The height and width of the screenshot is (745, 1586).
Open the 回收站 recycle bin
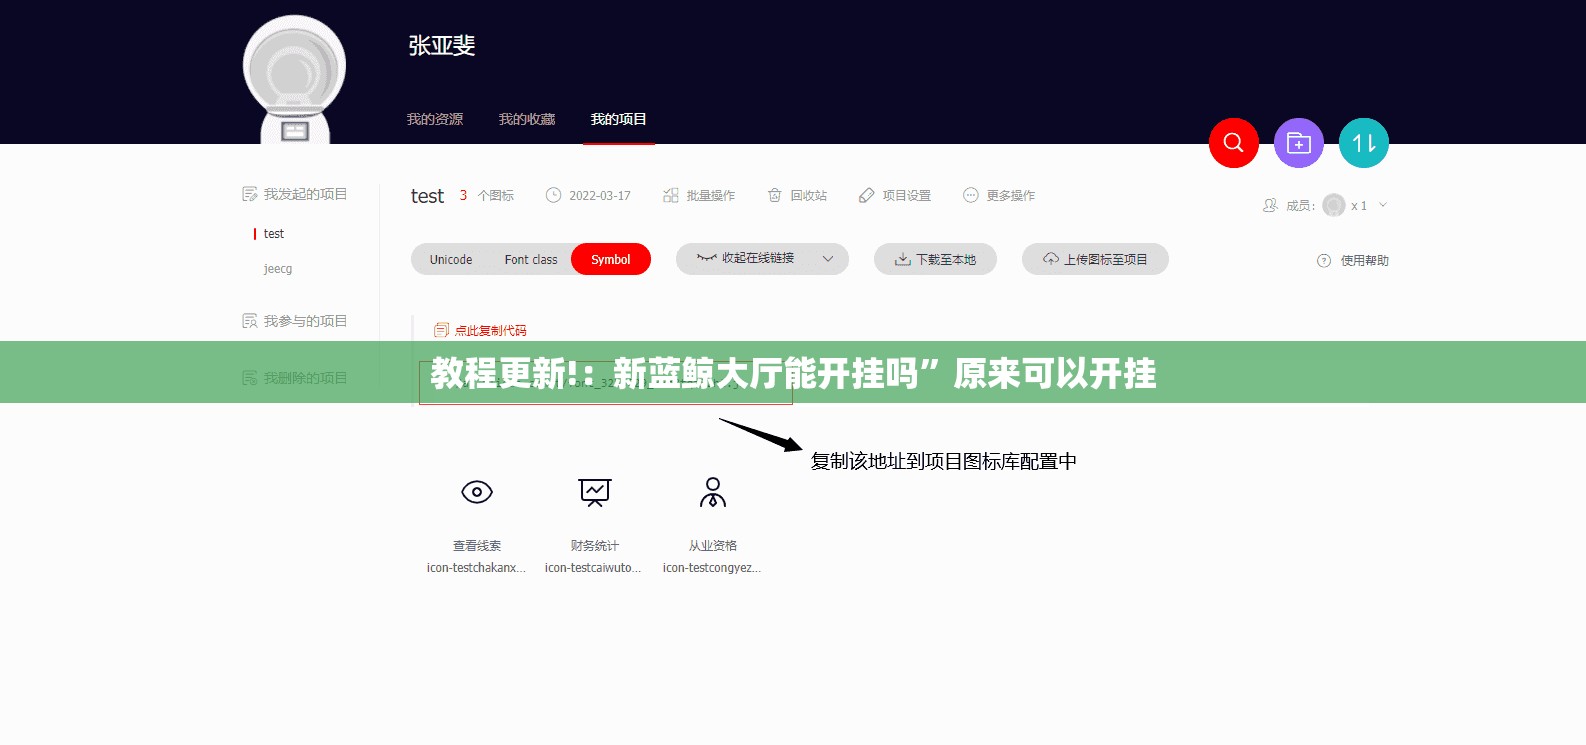pyautogui.click(x=797, y=195)
